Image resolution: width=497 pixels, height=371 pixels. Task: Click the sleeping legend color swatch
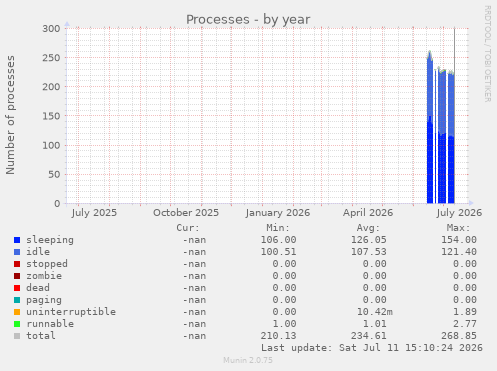pos(17,240)
